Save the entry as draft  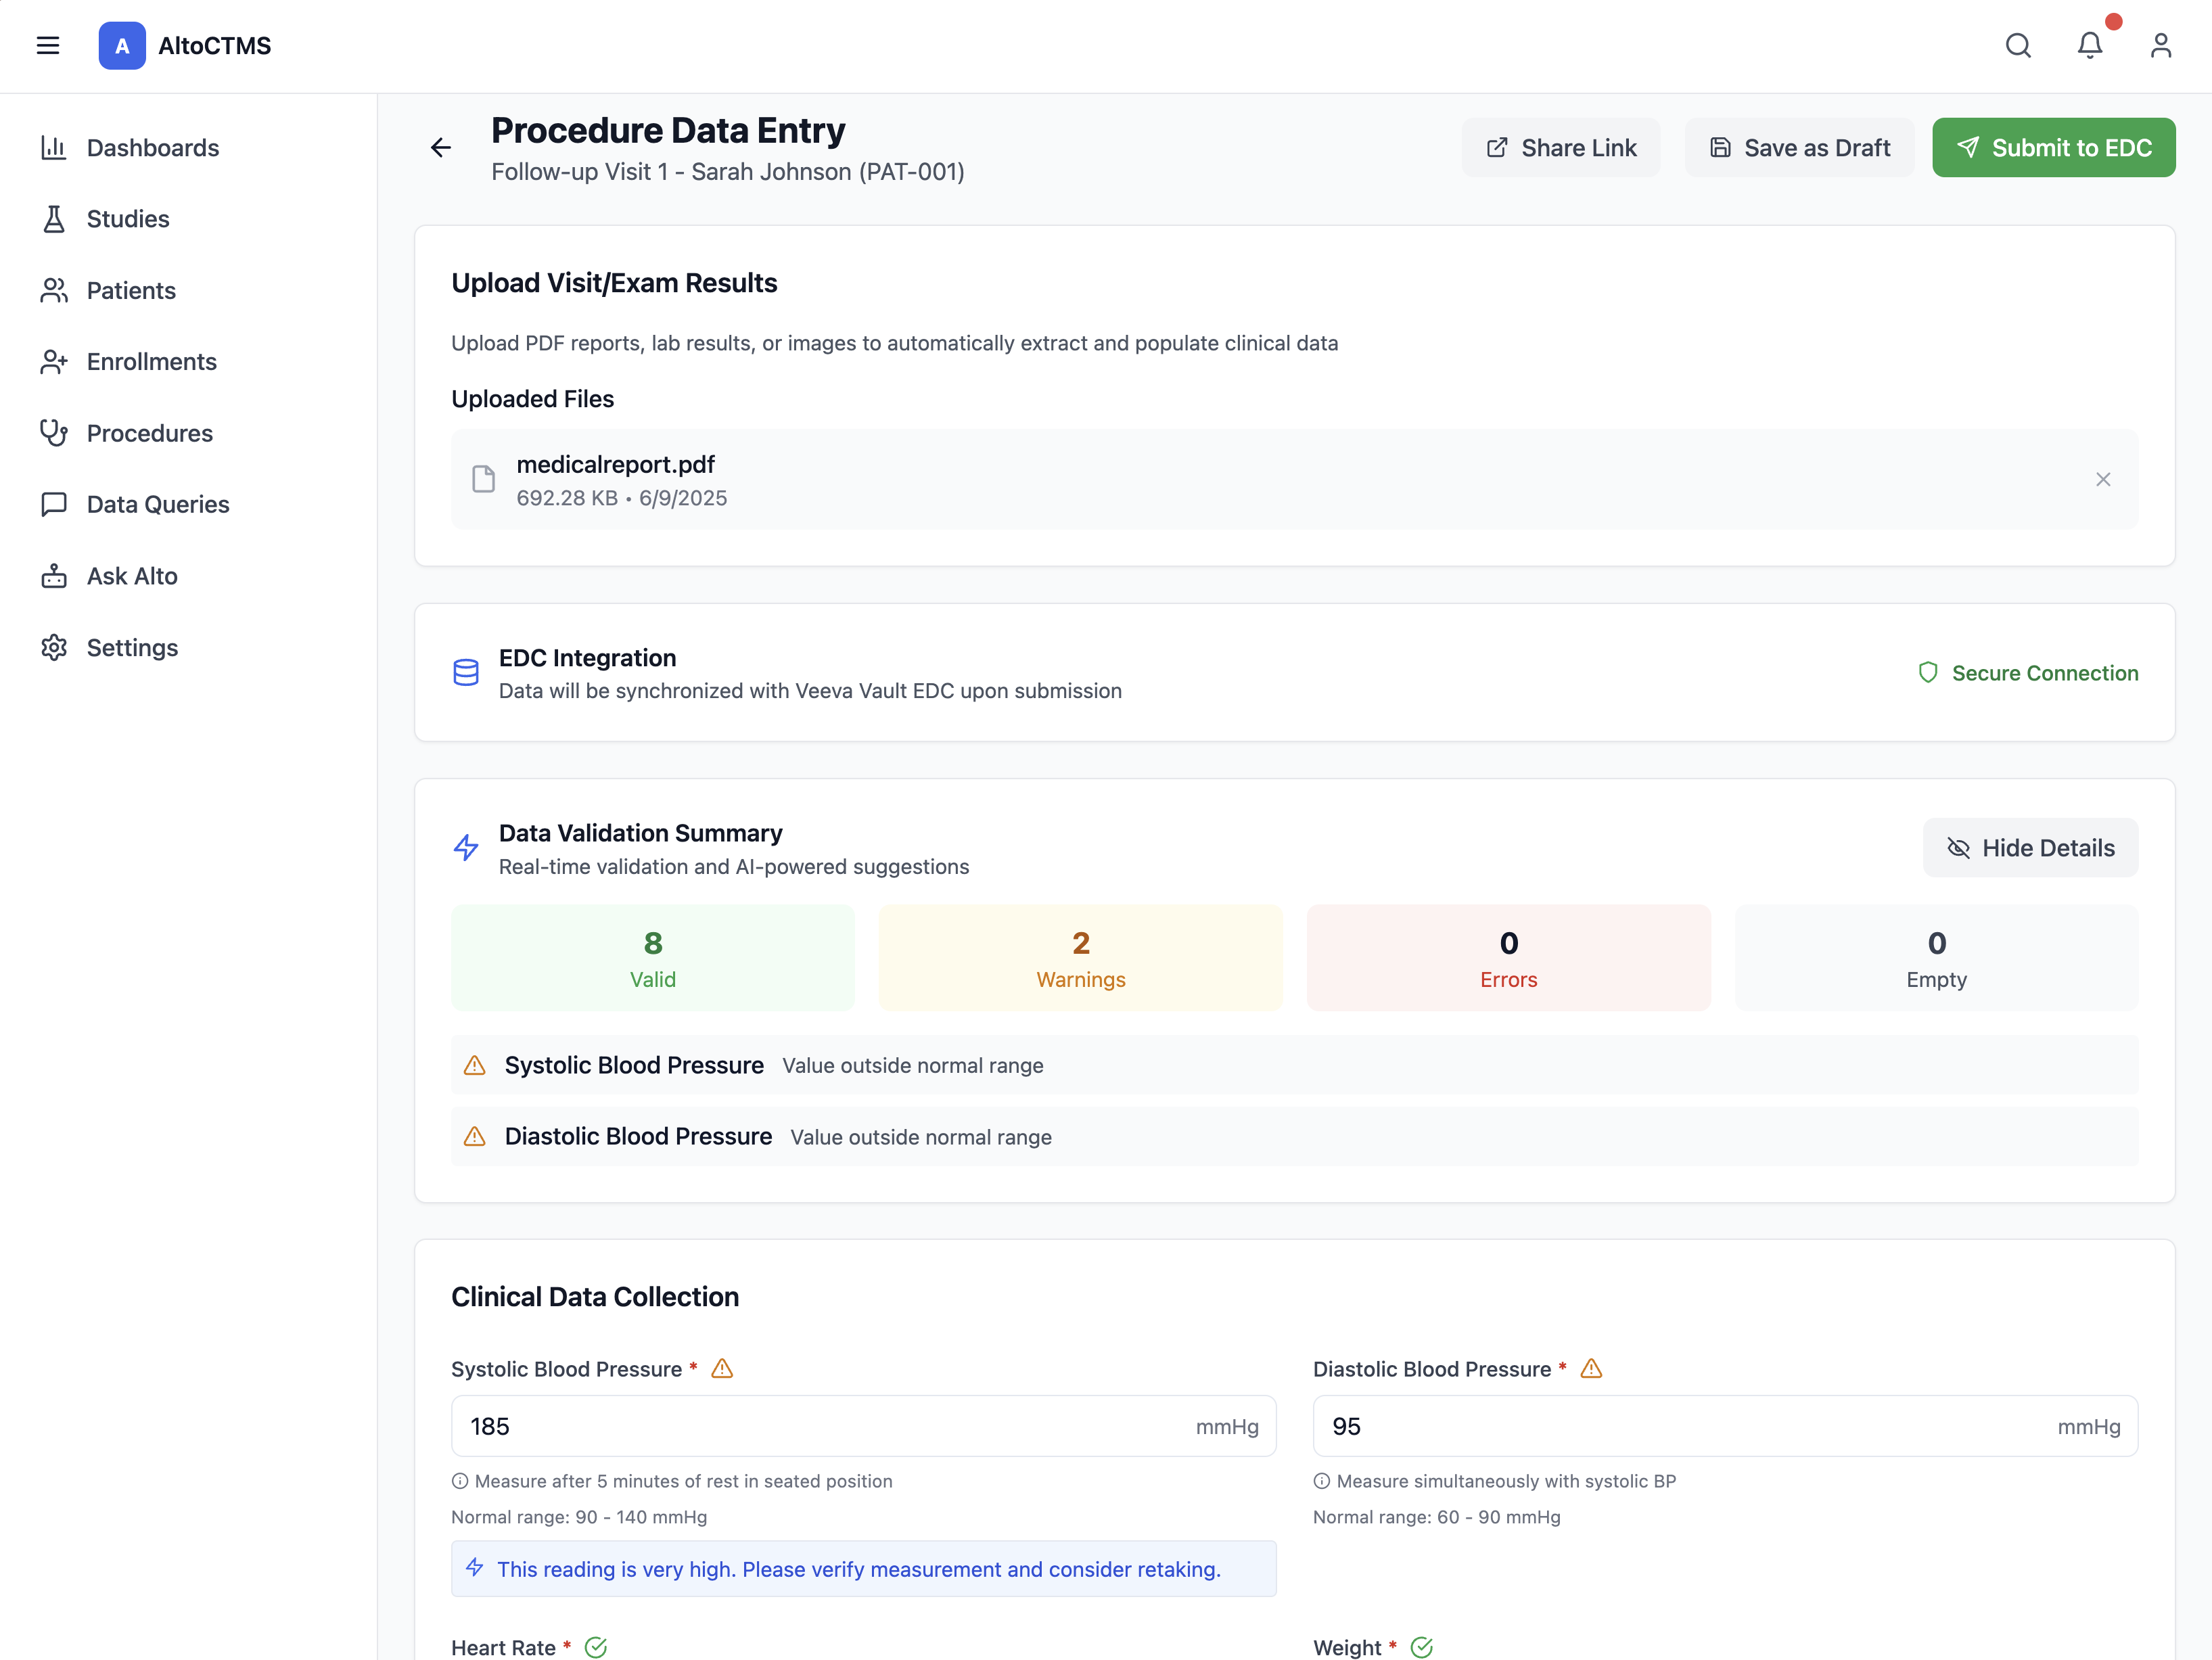[x=1799, y=147]
